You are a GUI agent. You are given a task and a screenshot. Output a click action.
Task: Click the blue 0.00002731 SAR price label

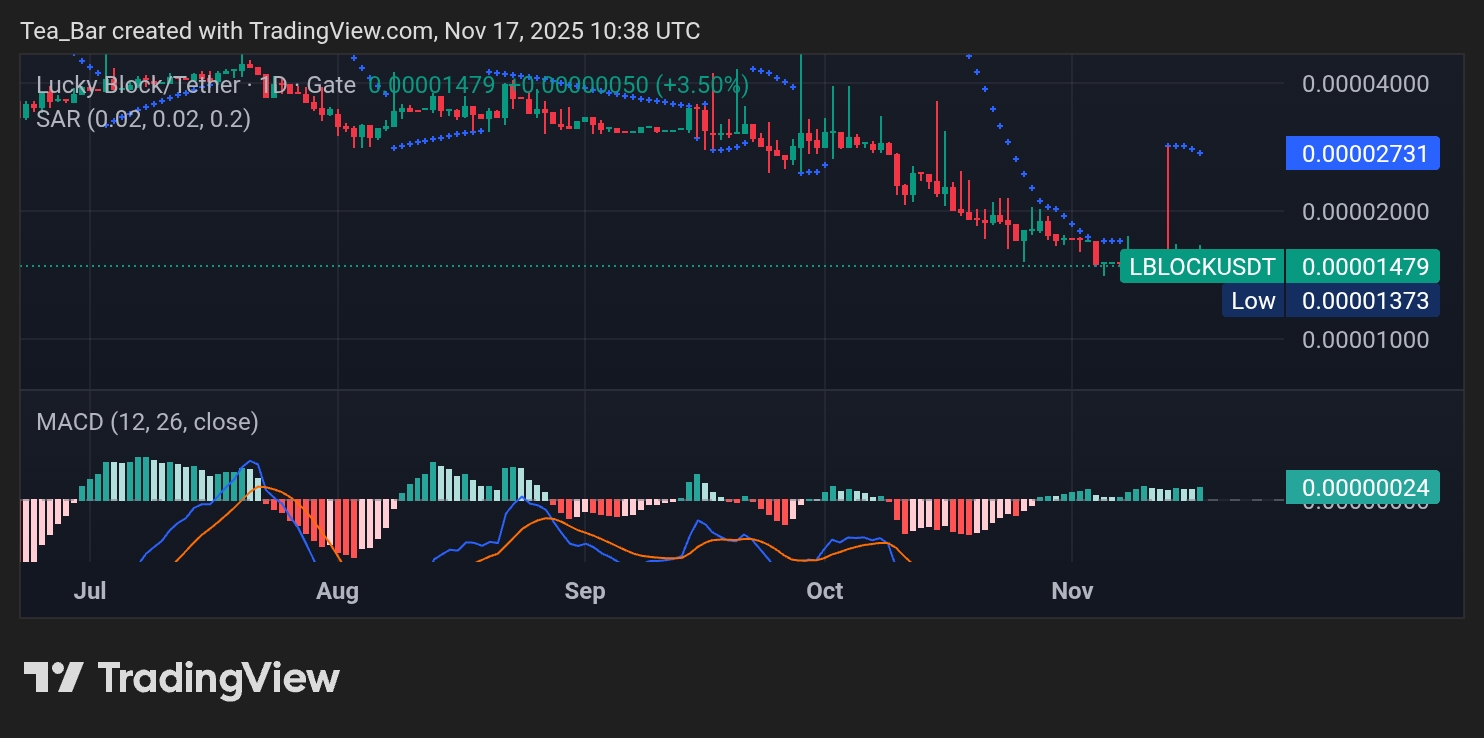1362,153
